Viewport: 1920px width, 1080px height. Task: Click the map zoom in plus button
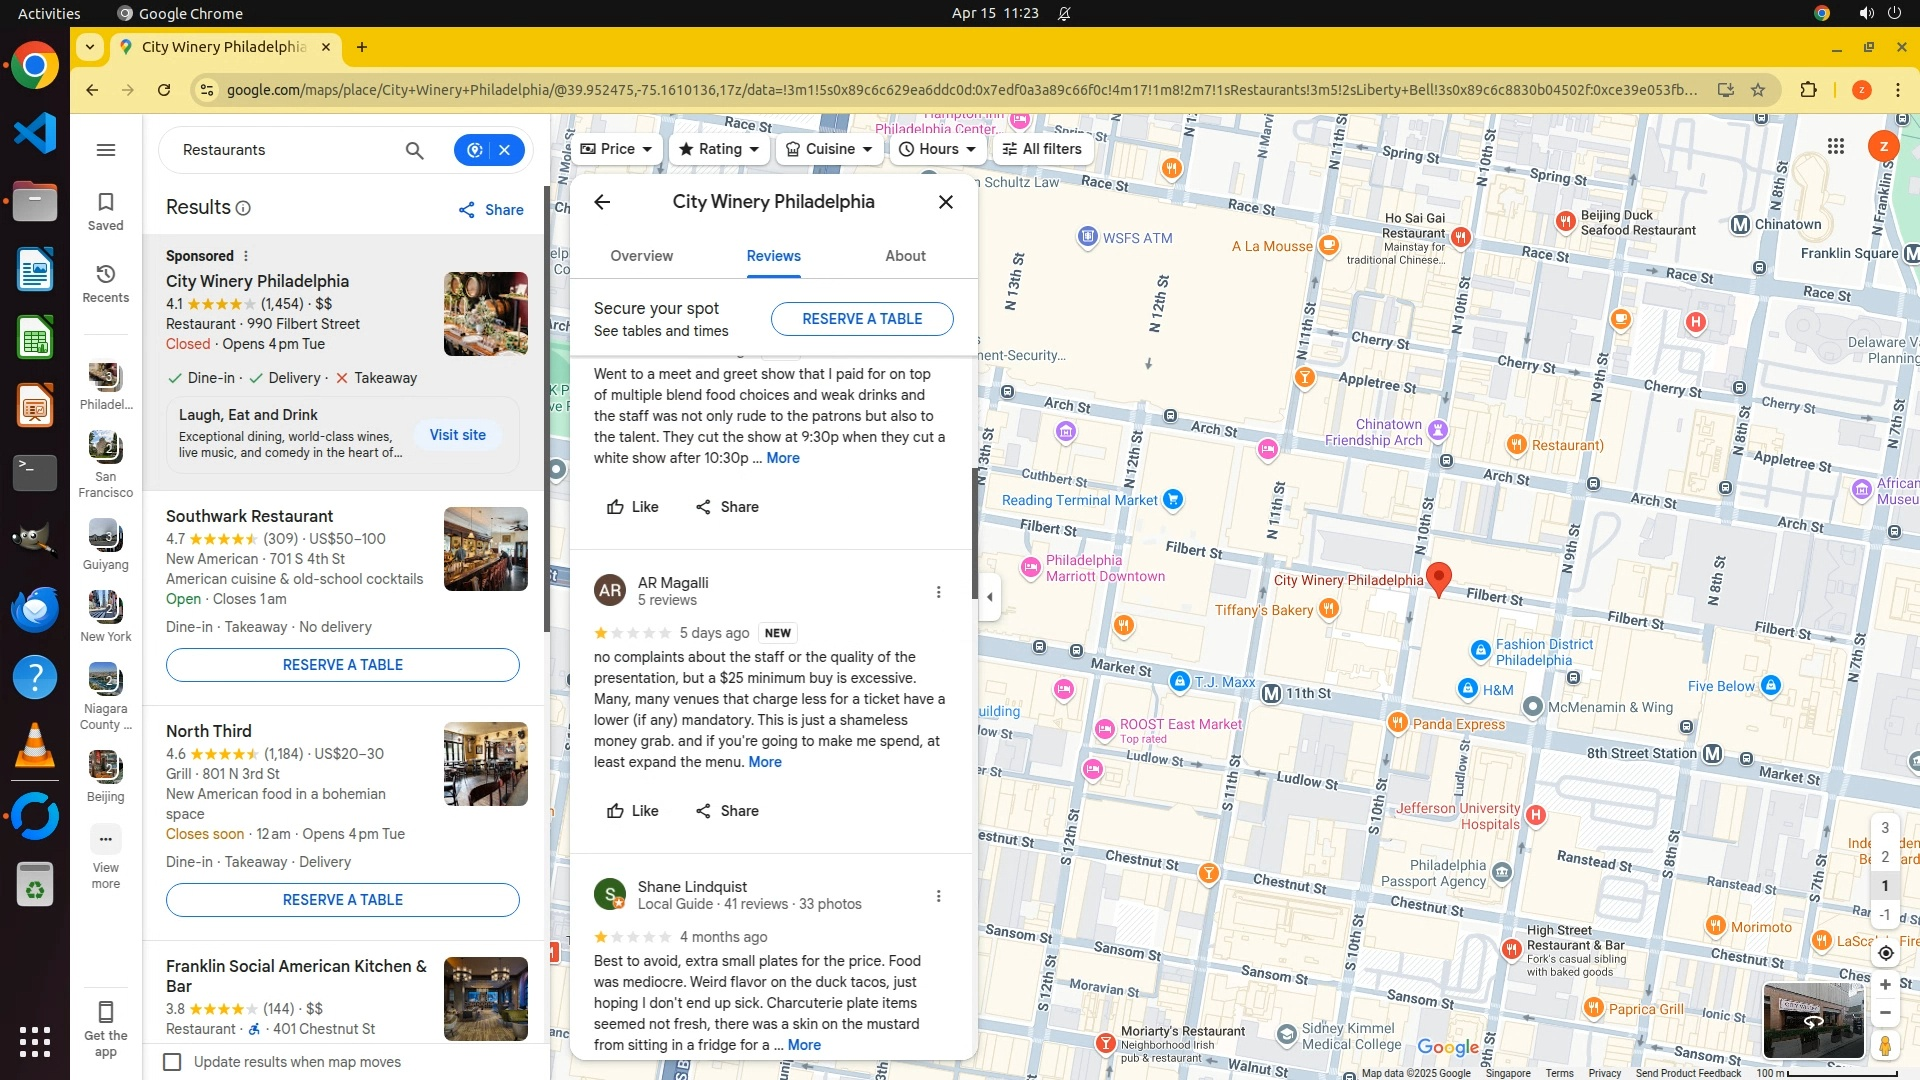tap(1885, 985)
